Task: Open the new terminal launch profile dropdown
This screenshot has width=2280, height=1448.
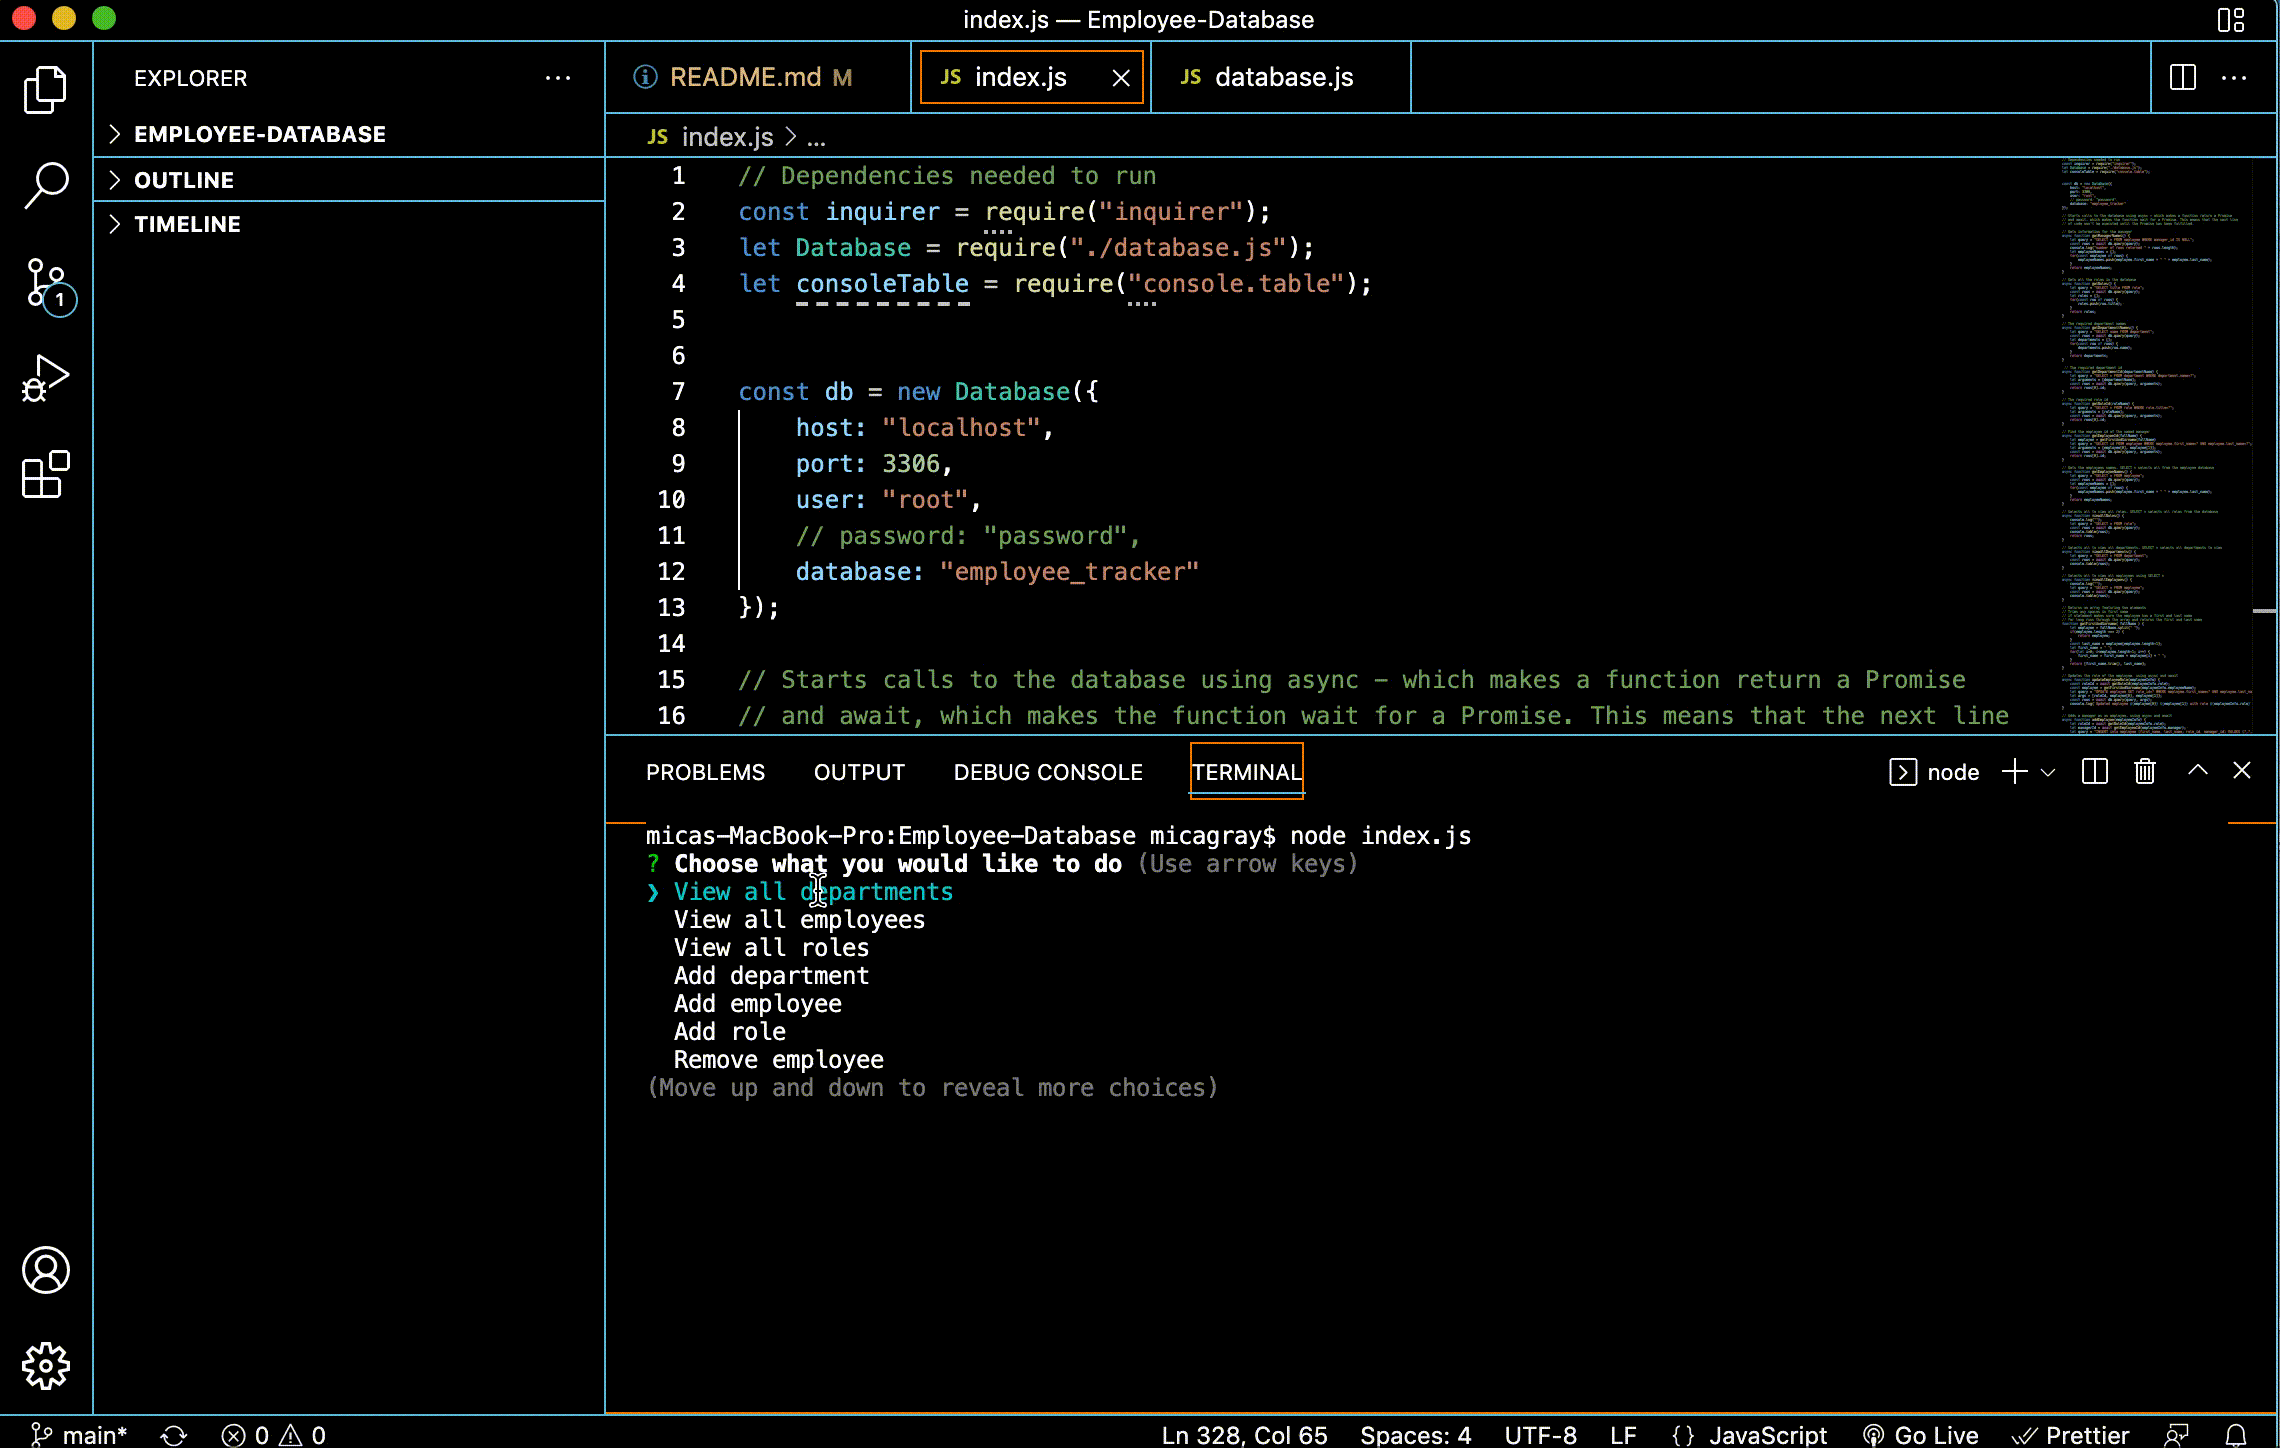Action: tap(2047, 772)
